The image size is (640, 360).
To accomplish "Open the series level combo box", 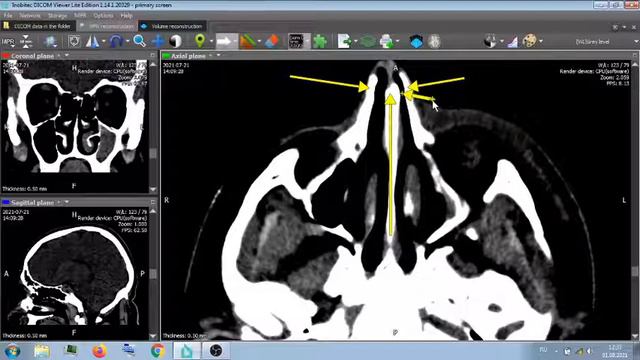I will [x=606, y=42].
